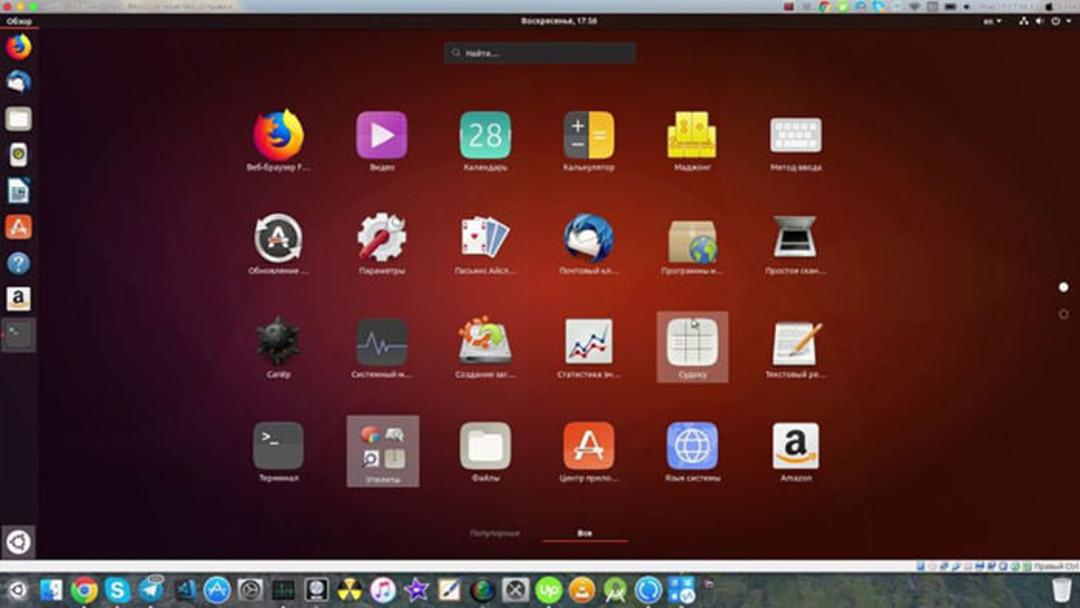Click the app search field
1080x608 pixels.
coord(539,53)
